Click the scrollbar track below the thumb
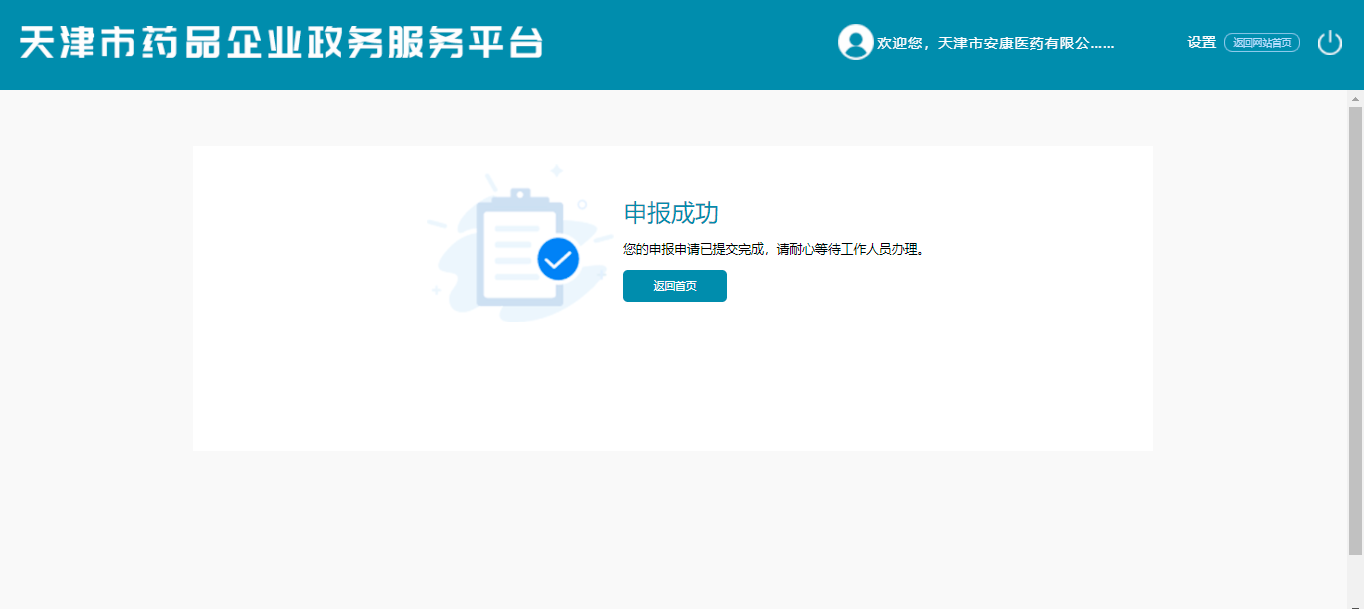This screenshot has width=1364, height=609. 1355,580
